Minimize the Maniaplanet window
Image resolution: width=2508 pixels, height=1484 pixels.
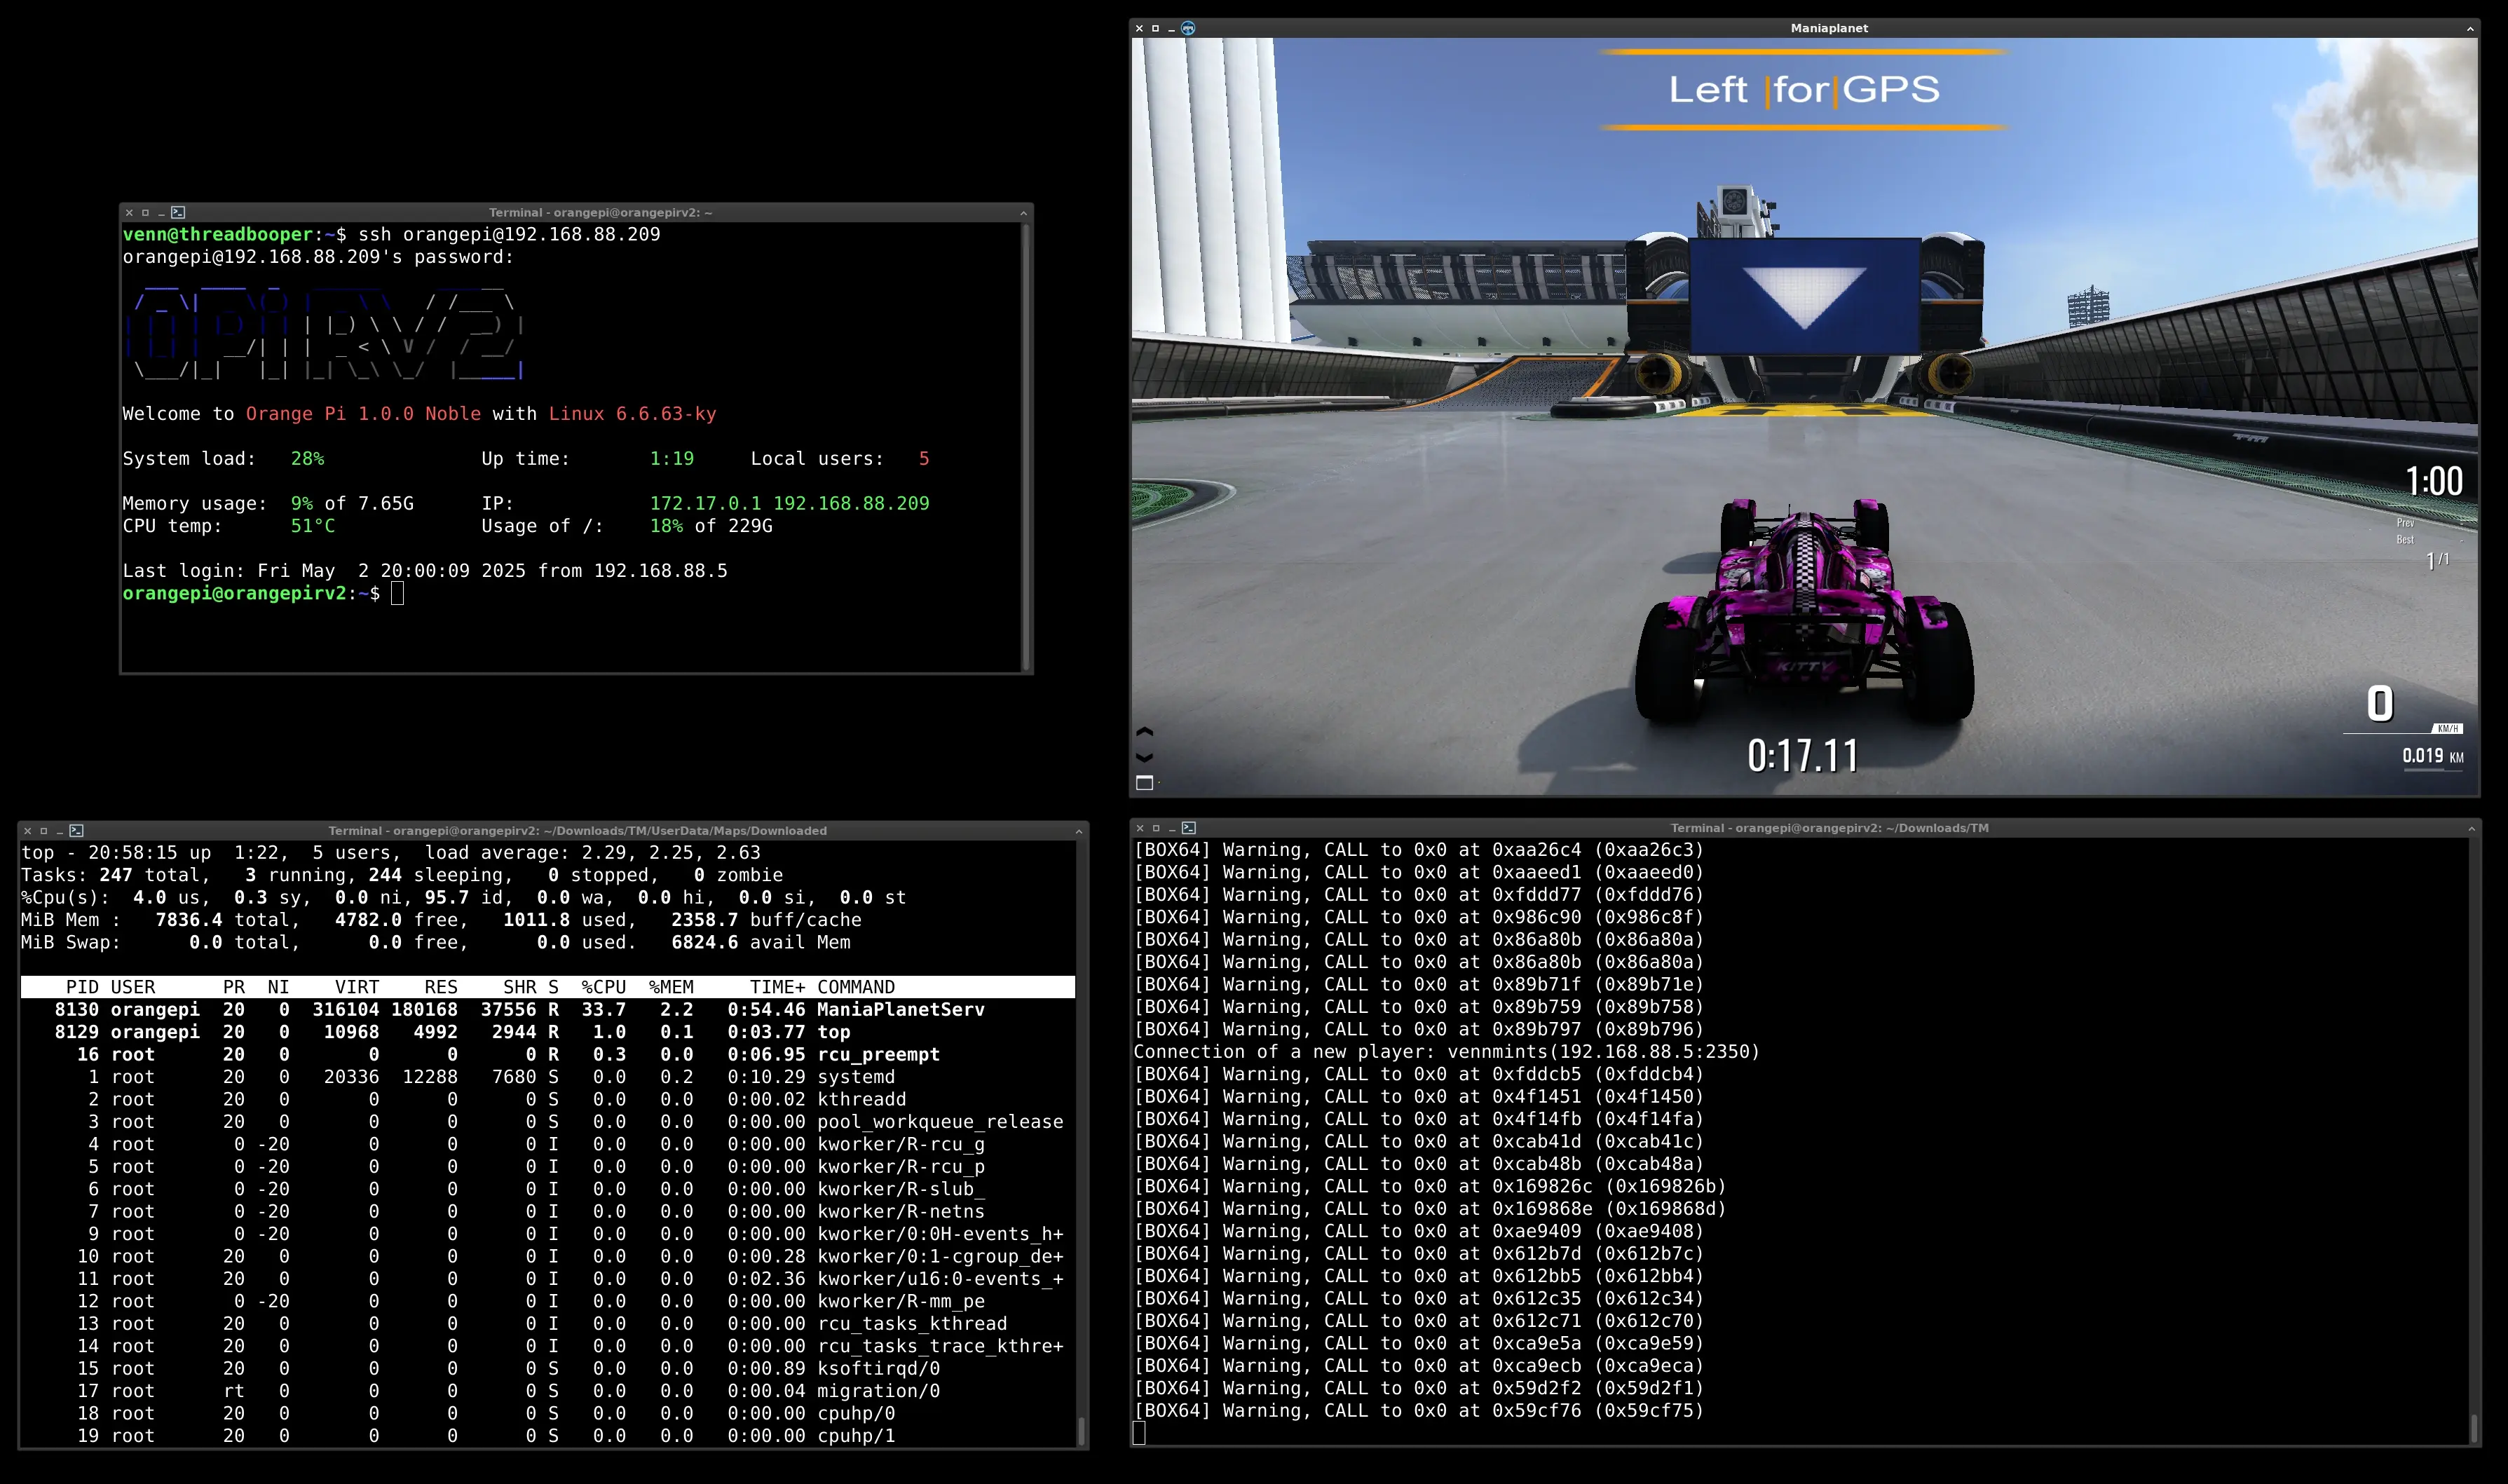1171,29
